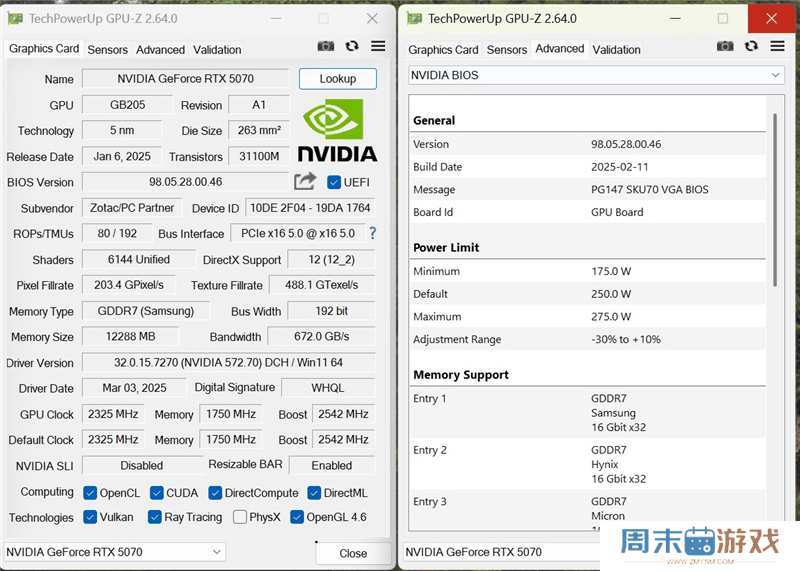Open GPU selector dropdown in right window

[500, 552]
